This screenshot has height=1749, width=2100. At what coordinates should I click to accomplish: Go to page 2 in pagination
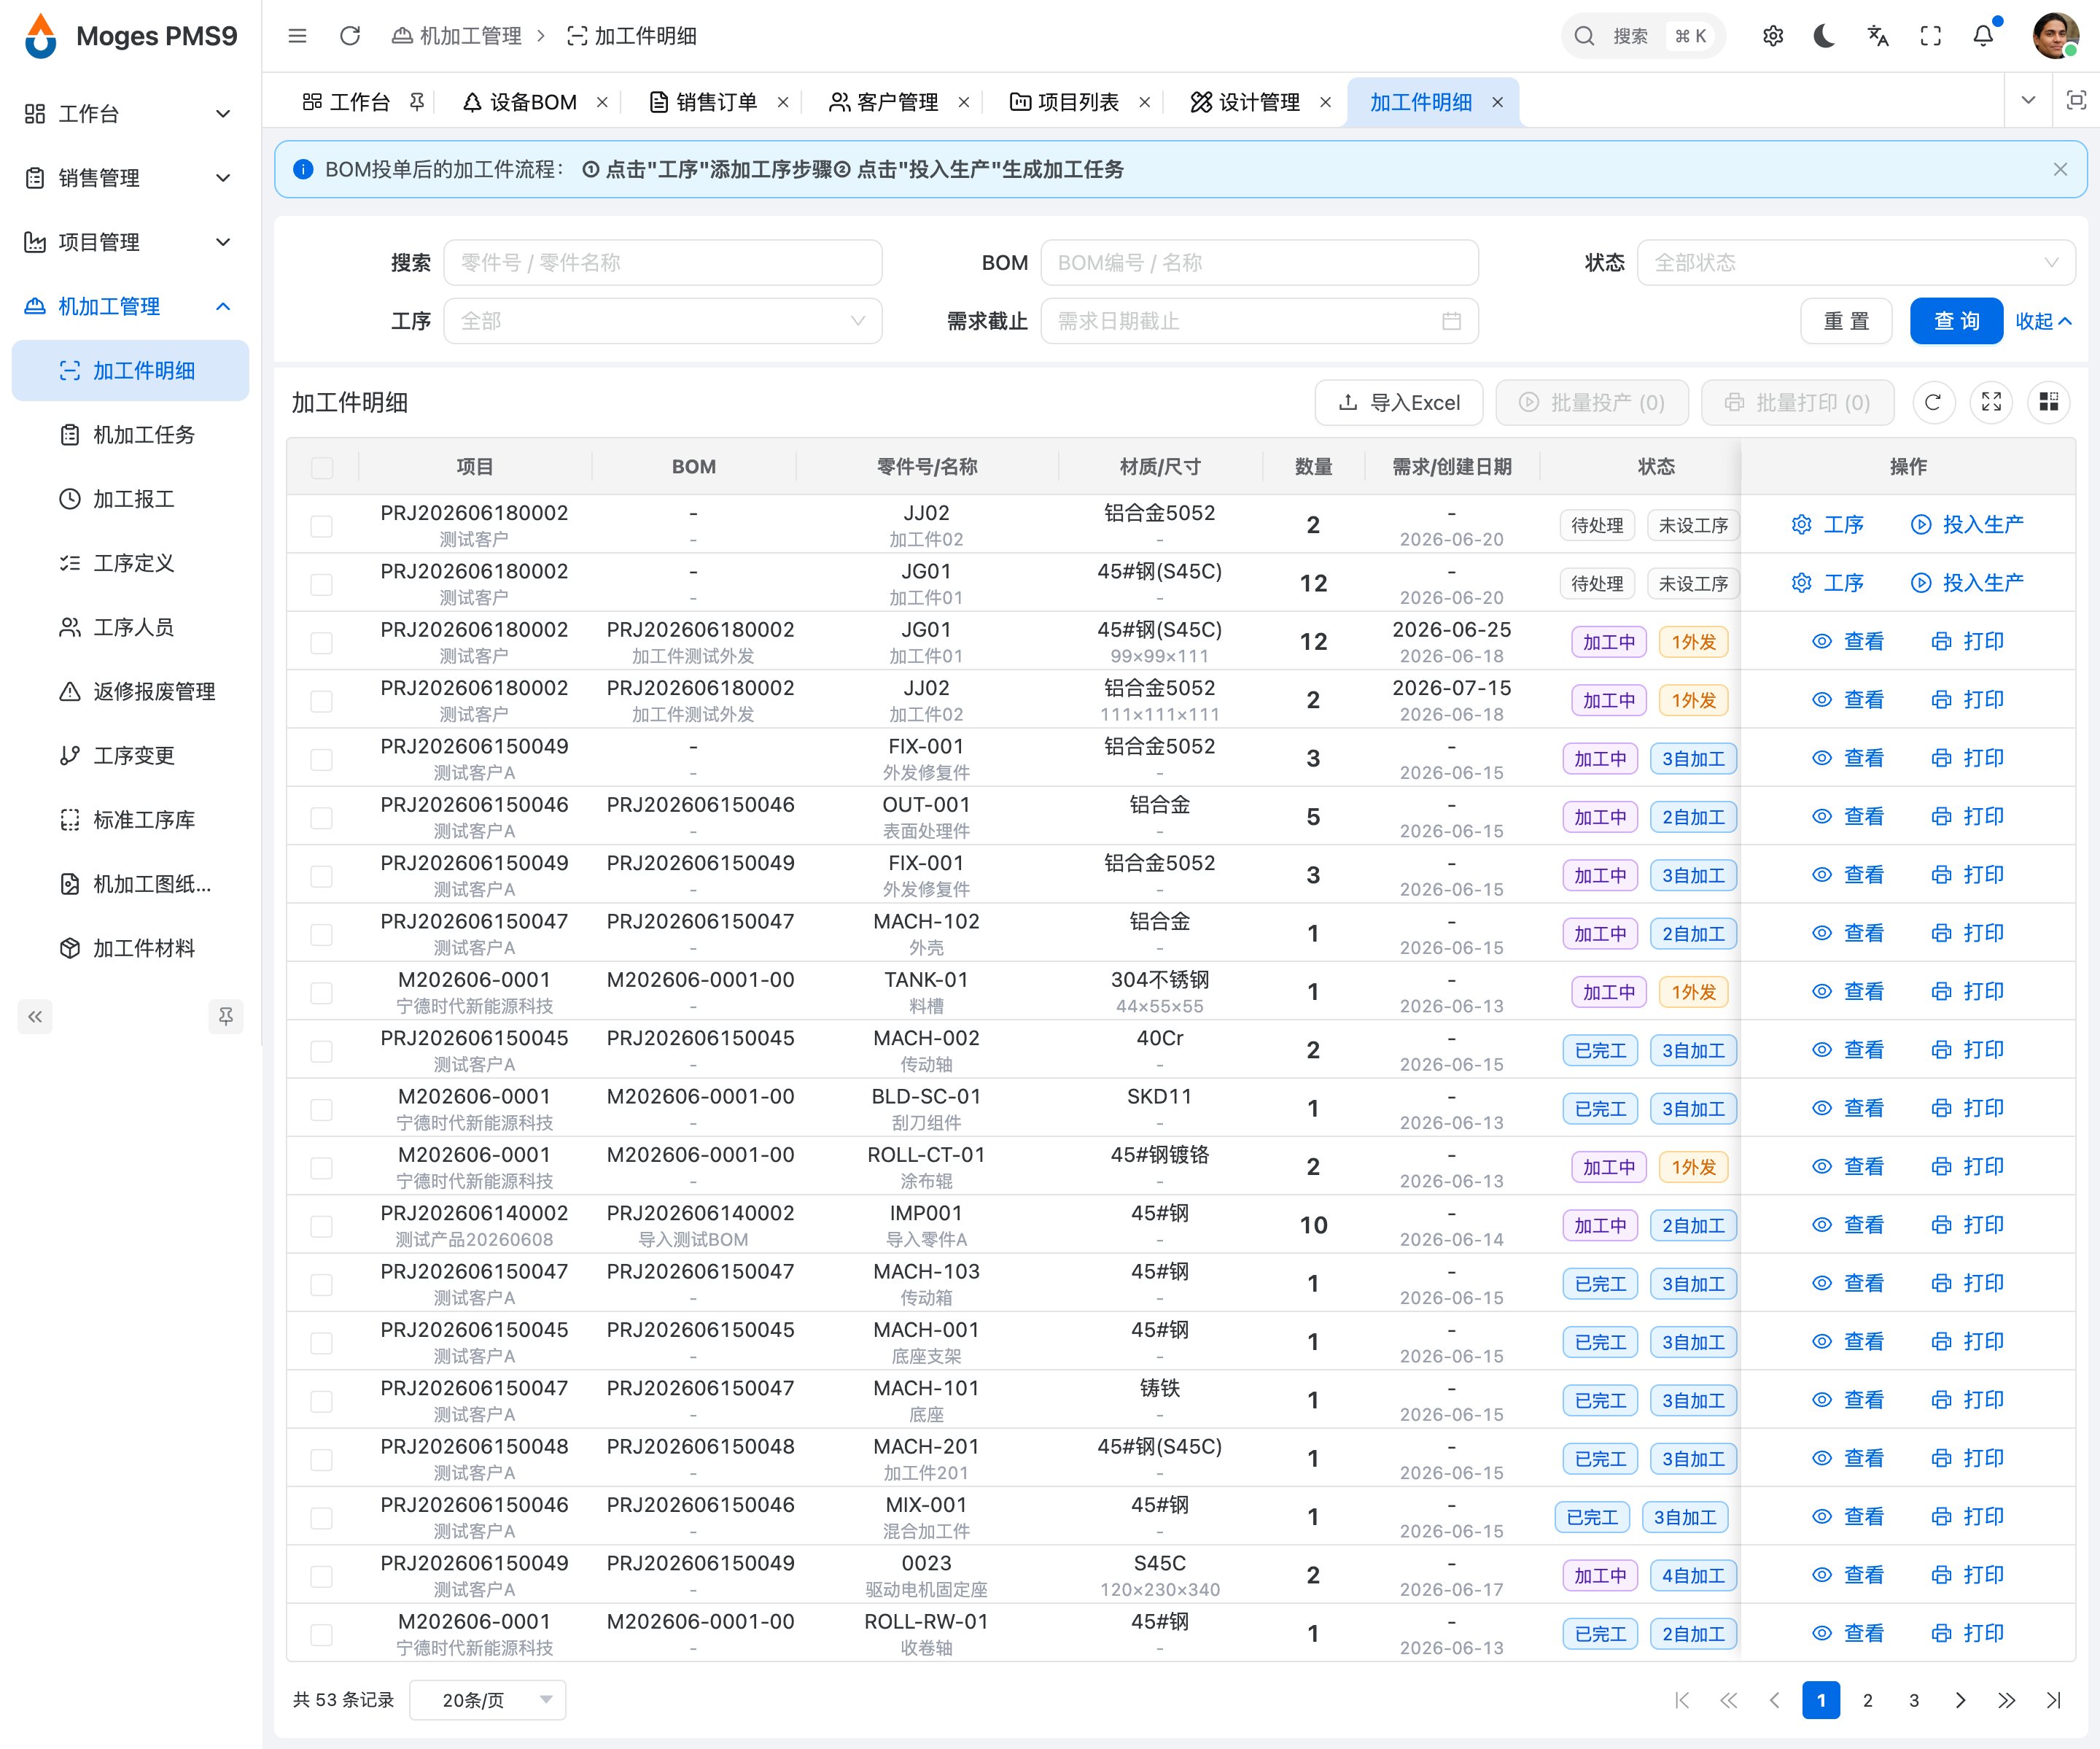[x=1867, y=1700]
